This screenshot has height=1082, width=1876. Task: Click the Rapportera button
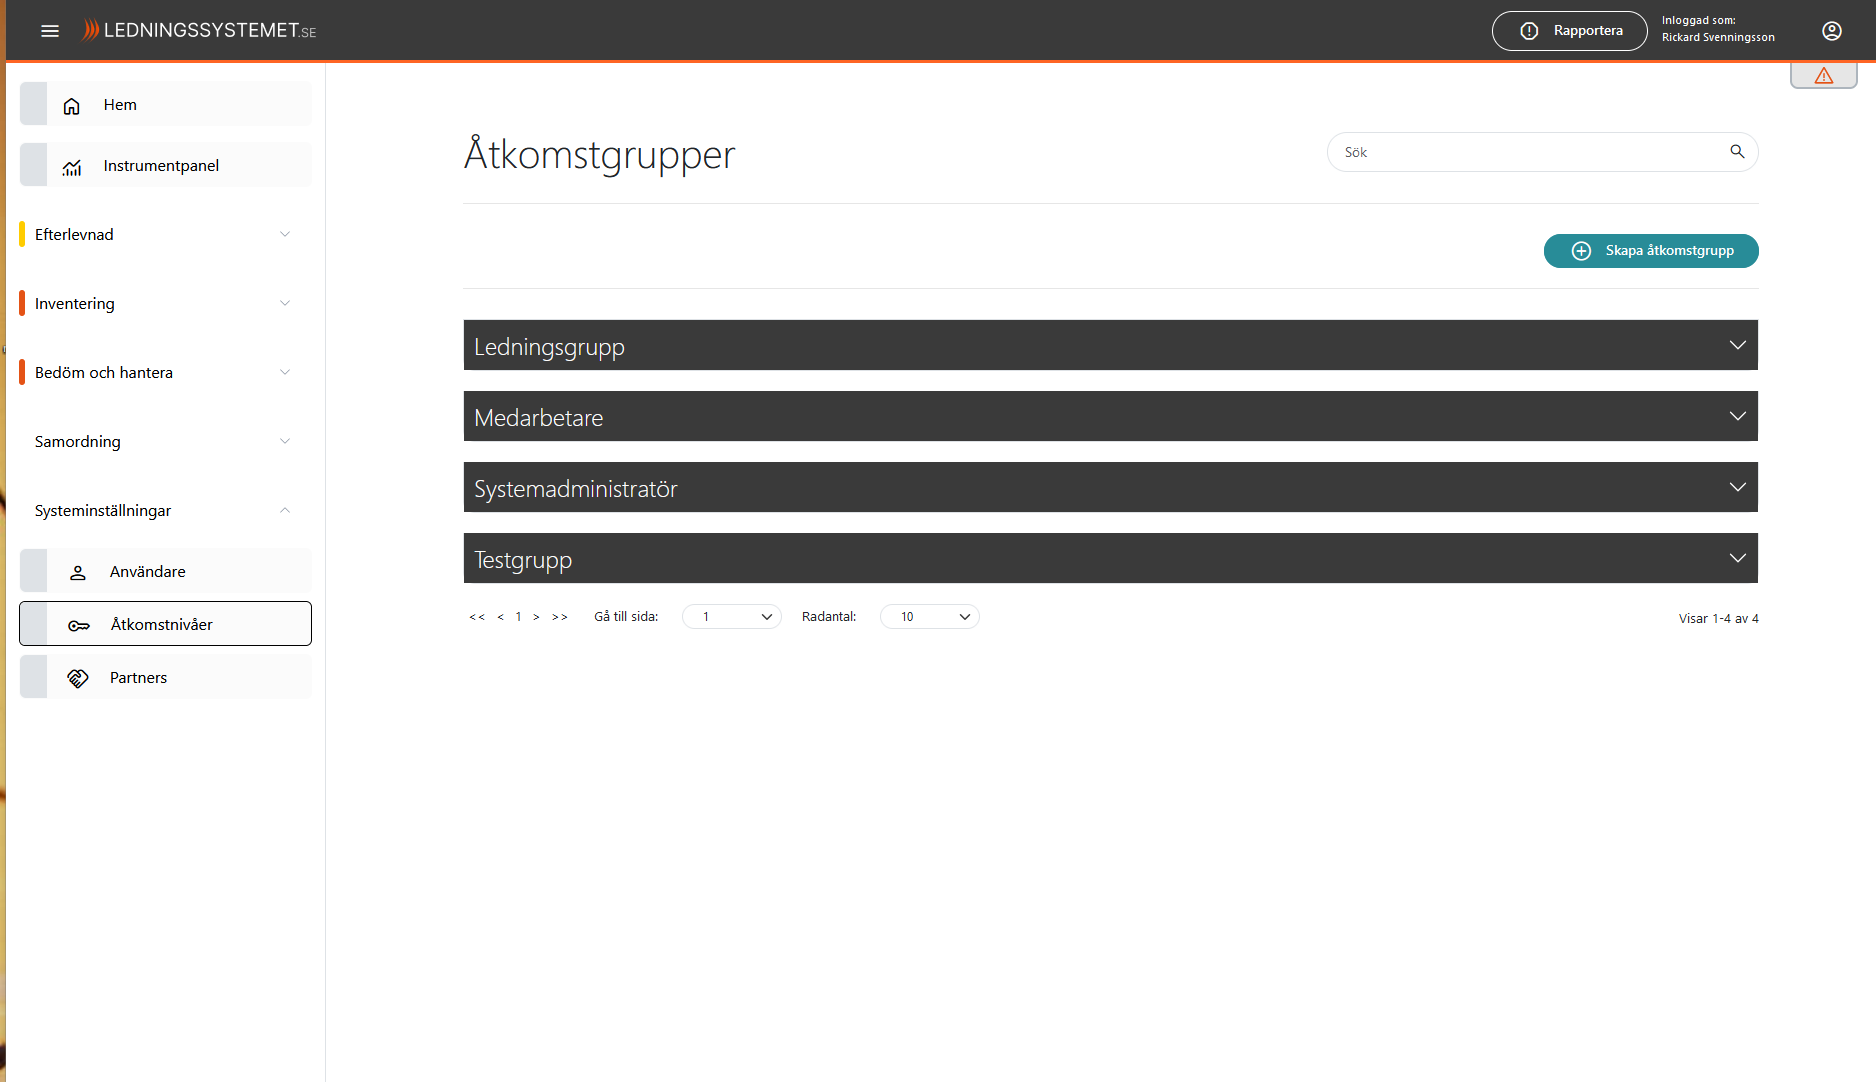pyautogui.click(x=1569, y=31)
